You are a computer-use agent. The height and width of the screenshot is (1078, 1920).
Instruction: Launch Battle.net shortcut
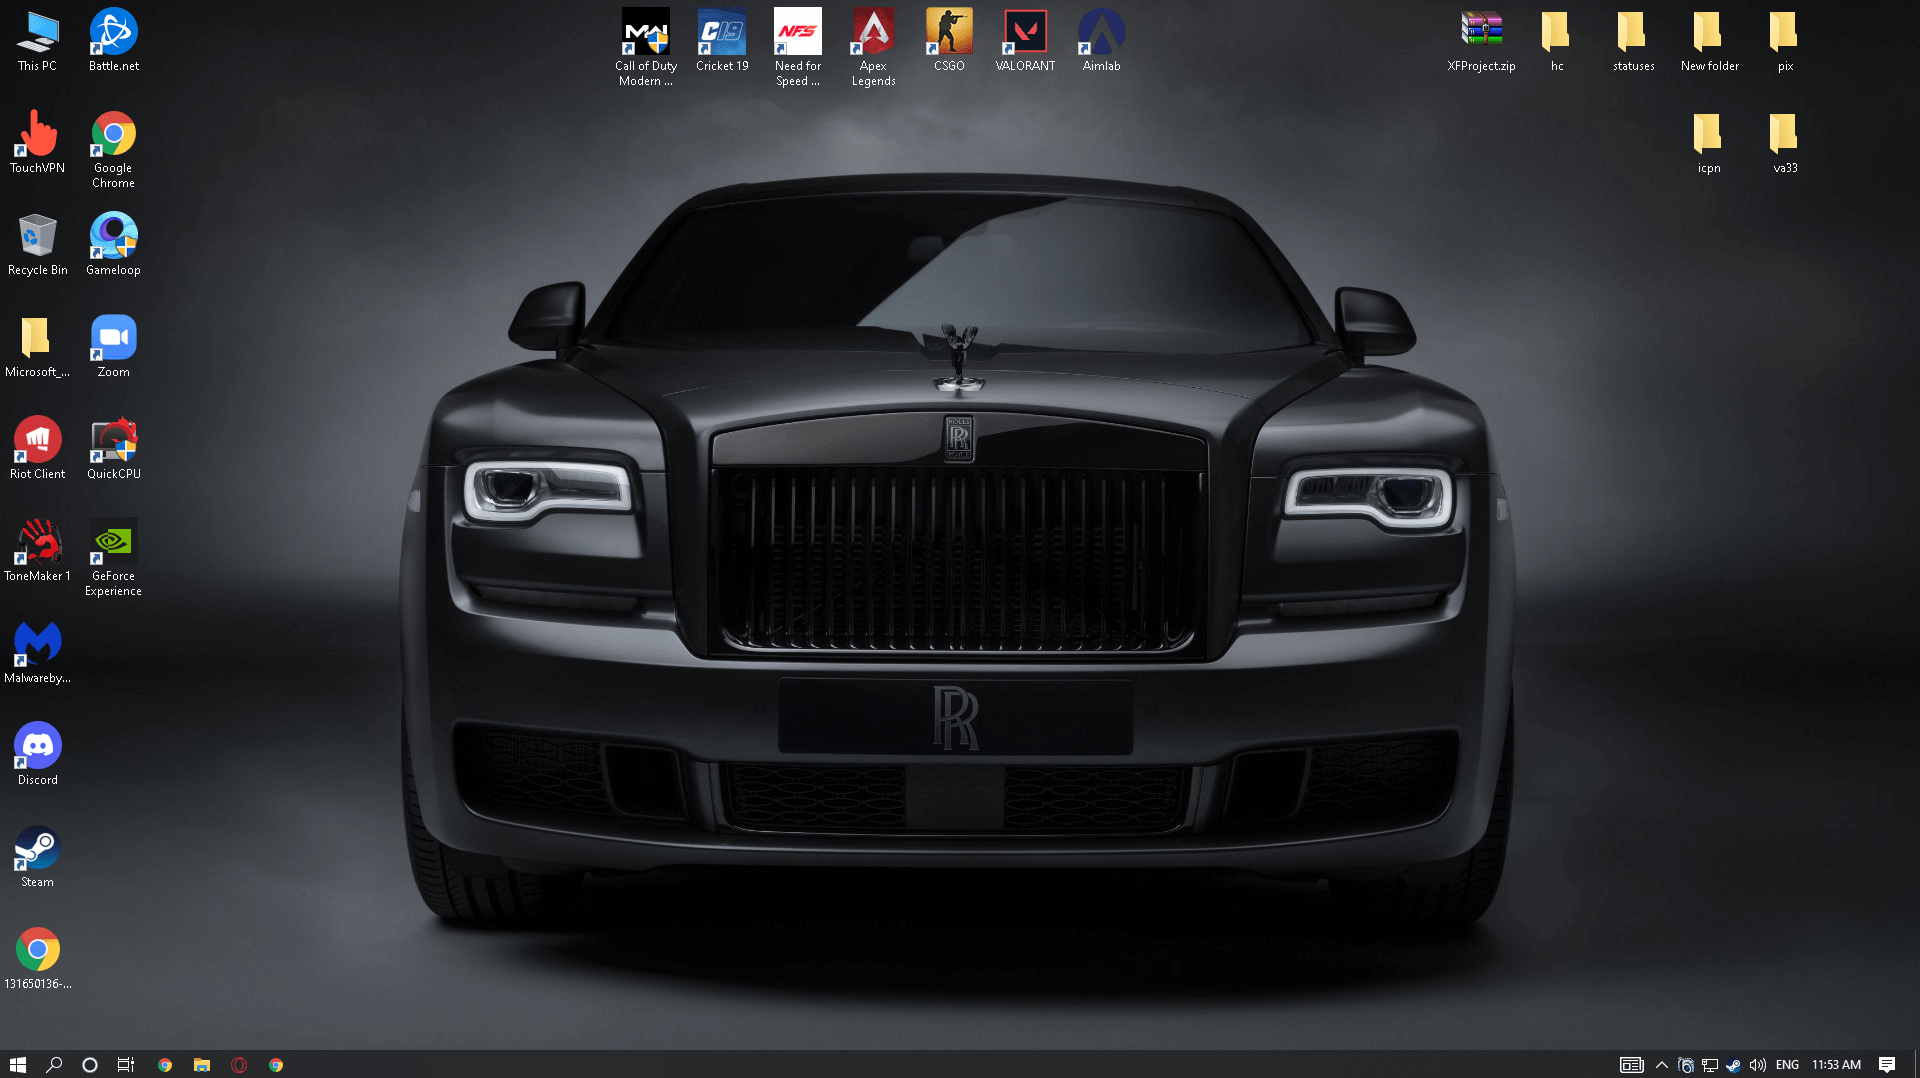click(113, 41)
